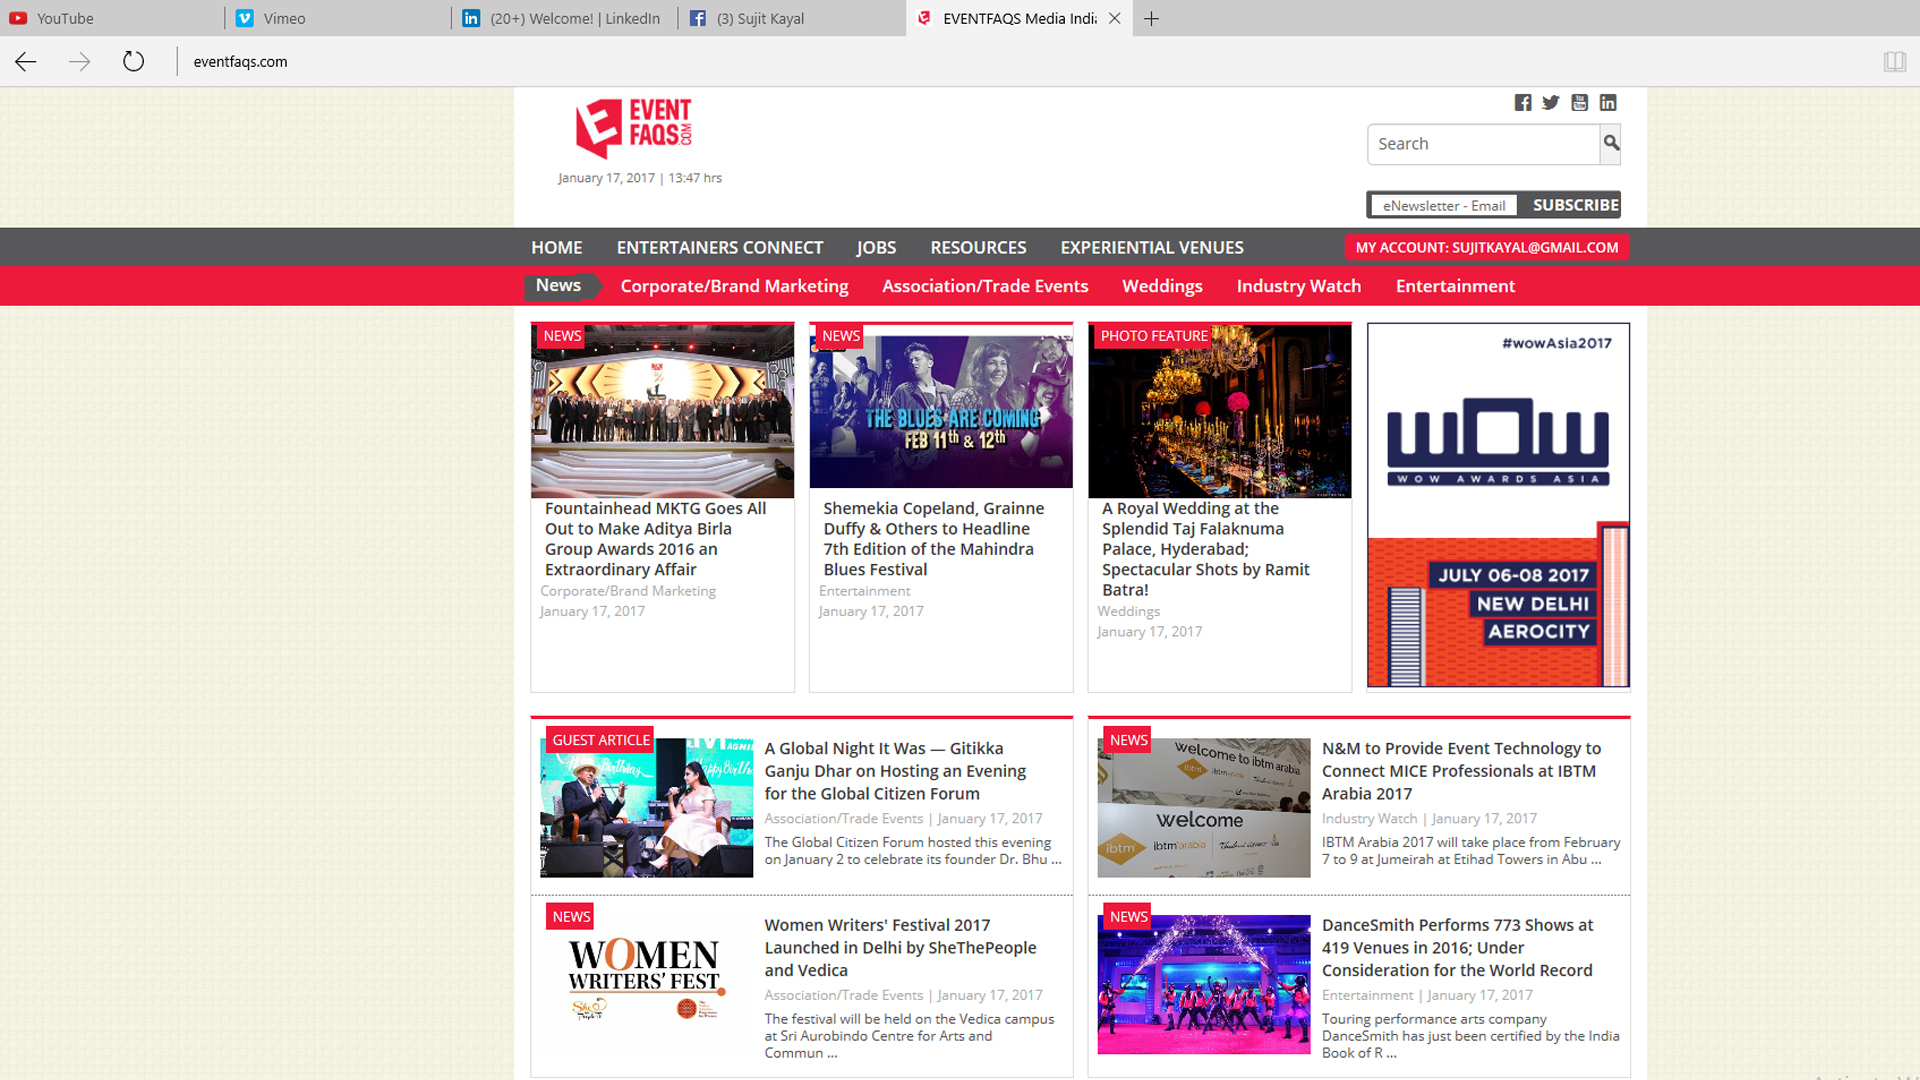Viewport: 1920px width, 1080px height.
Task: Open Taj Falaknuma wedding photo thumbnail
Action: (x=1219, y=411)
